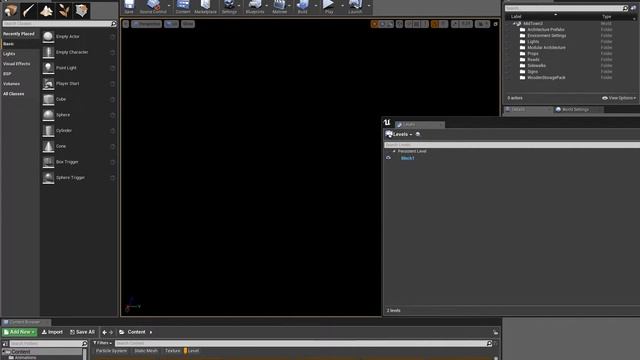This screenshot has height=360, width=640.
Task: Click the Empty Actor icon
Action: click(48, 37)
